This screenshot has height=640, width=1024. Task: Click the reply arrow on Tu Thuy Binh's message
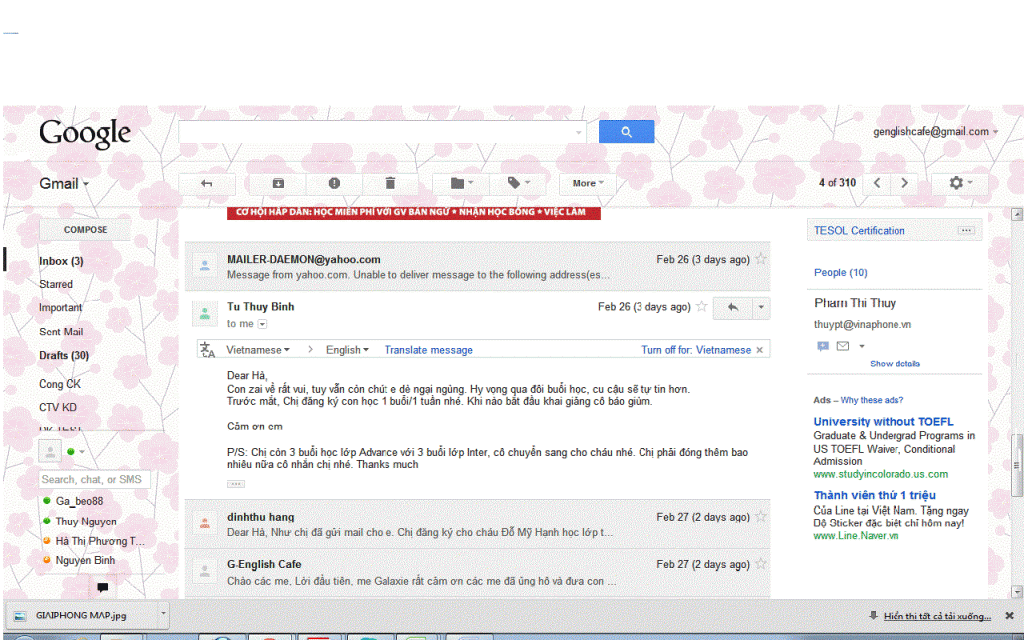(732, 307)
